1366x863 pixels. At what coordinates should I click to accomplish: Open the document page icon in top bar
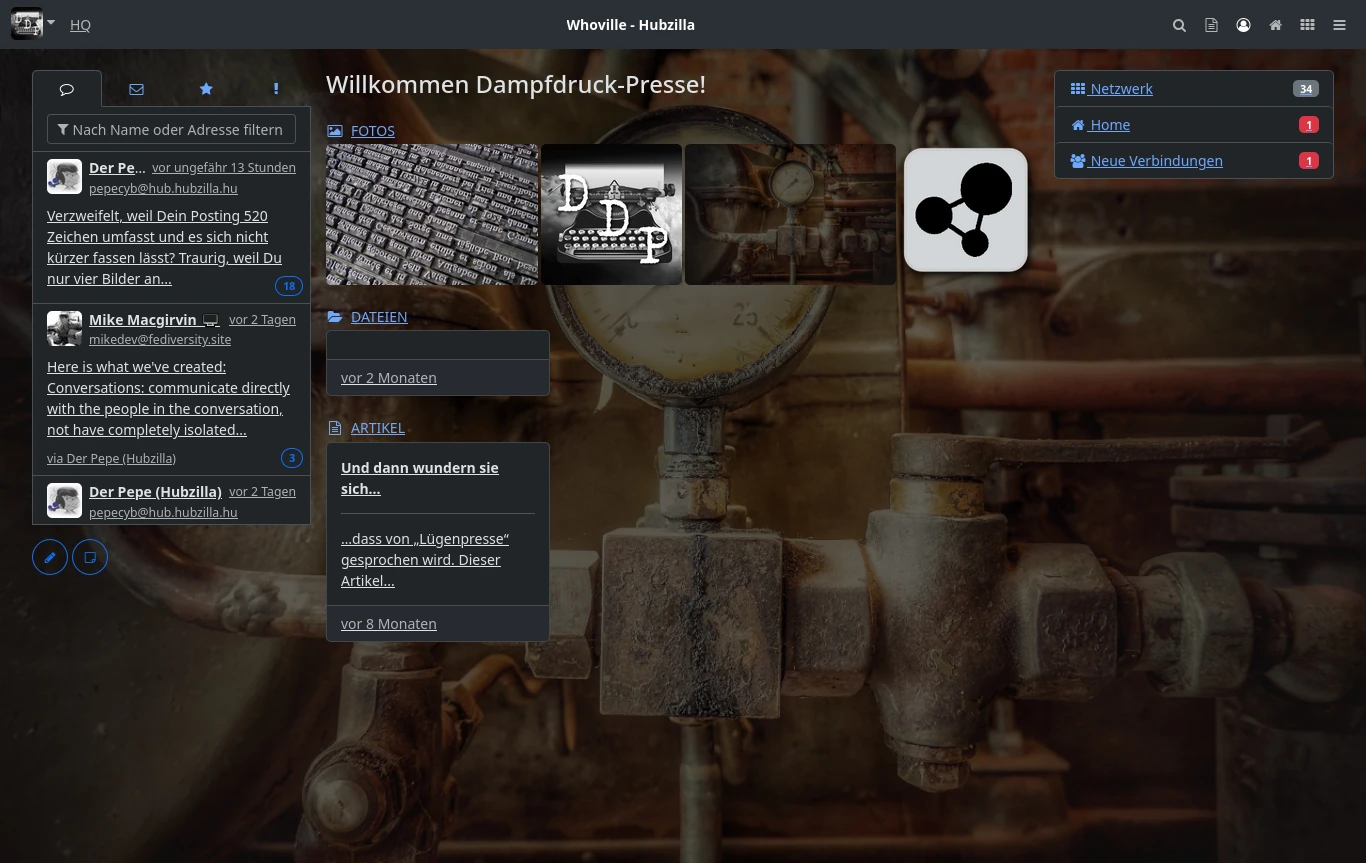point(1211,25)
